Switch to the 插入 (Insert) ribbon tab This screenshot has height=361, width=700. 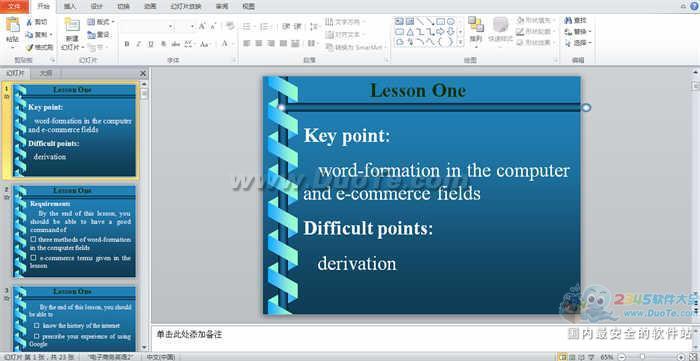click(70, 6)
